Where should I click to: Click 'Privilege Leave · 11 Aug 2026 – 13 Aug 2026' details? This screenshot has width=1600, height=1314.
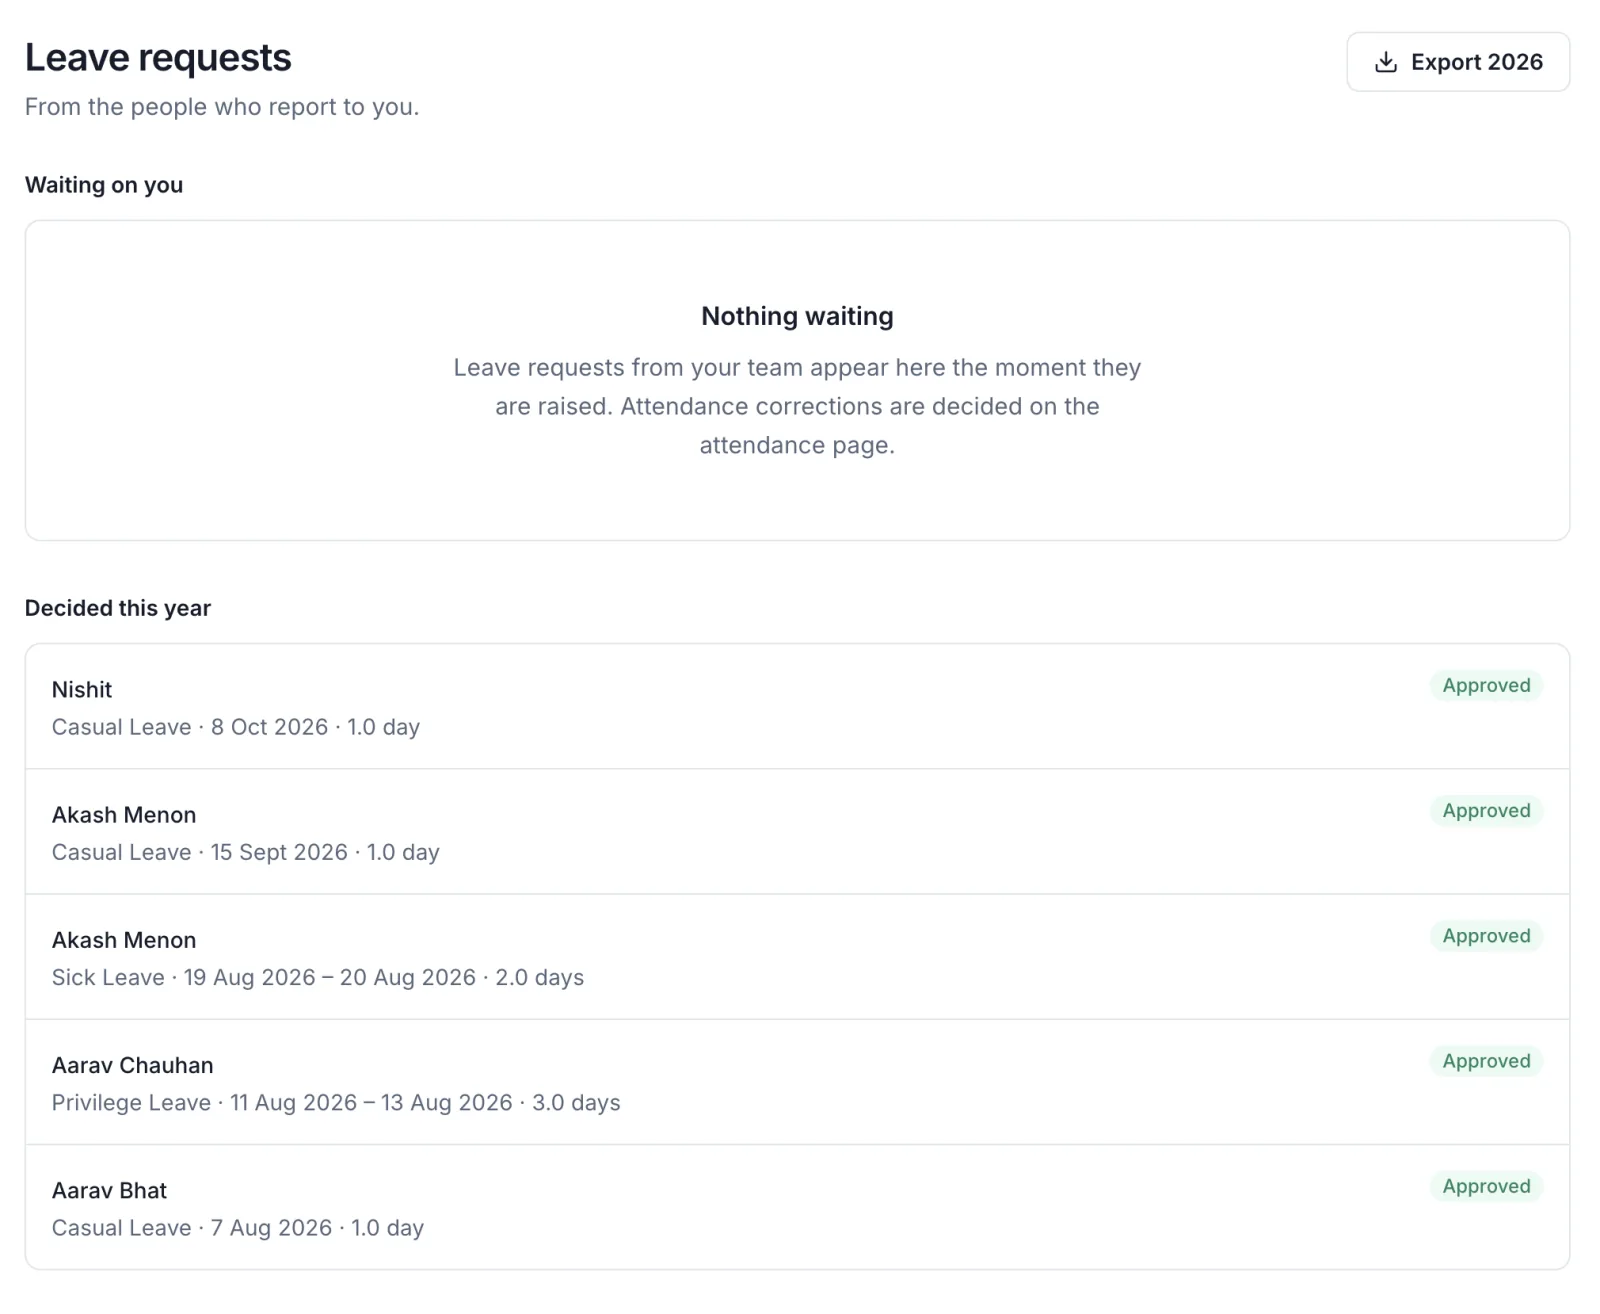click(336, 1102)
